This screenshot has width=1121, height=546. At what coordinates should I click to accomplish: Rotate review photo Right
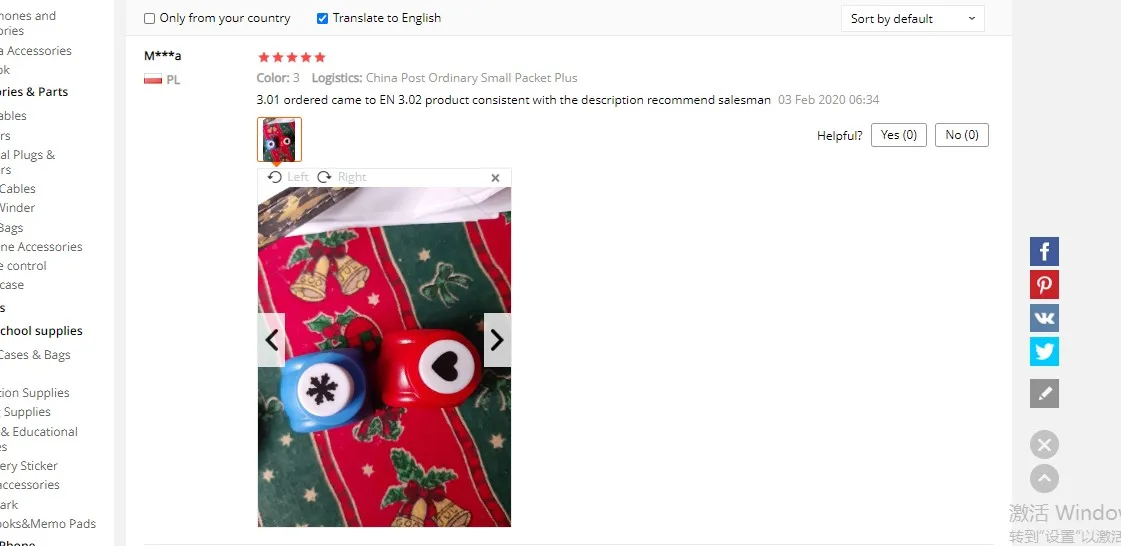(342, 177)
